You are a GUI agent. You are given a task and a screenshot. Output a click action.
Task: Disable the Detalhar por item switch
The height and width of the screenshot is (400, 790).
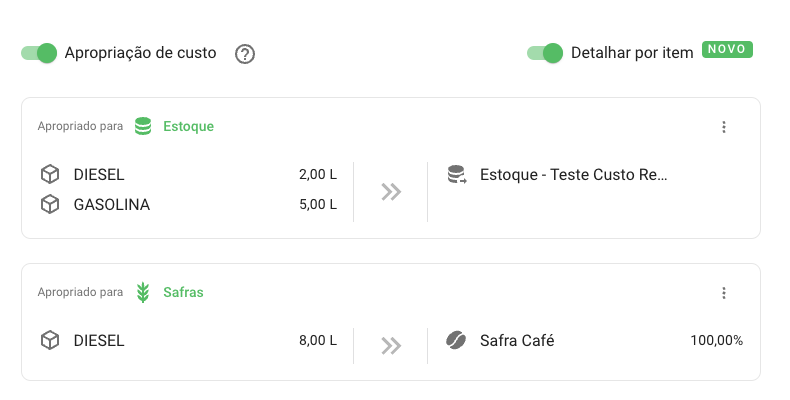coord(545,53)
